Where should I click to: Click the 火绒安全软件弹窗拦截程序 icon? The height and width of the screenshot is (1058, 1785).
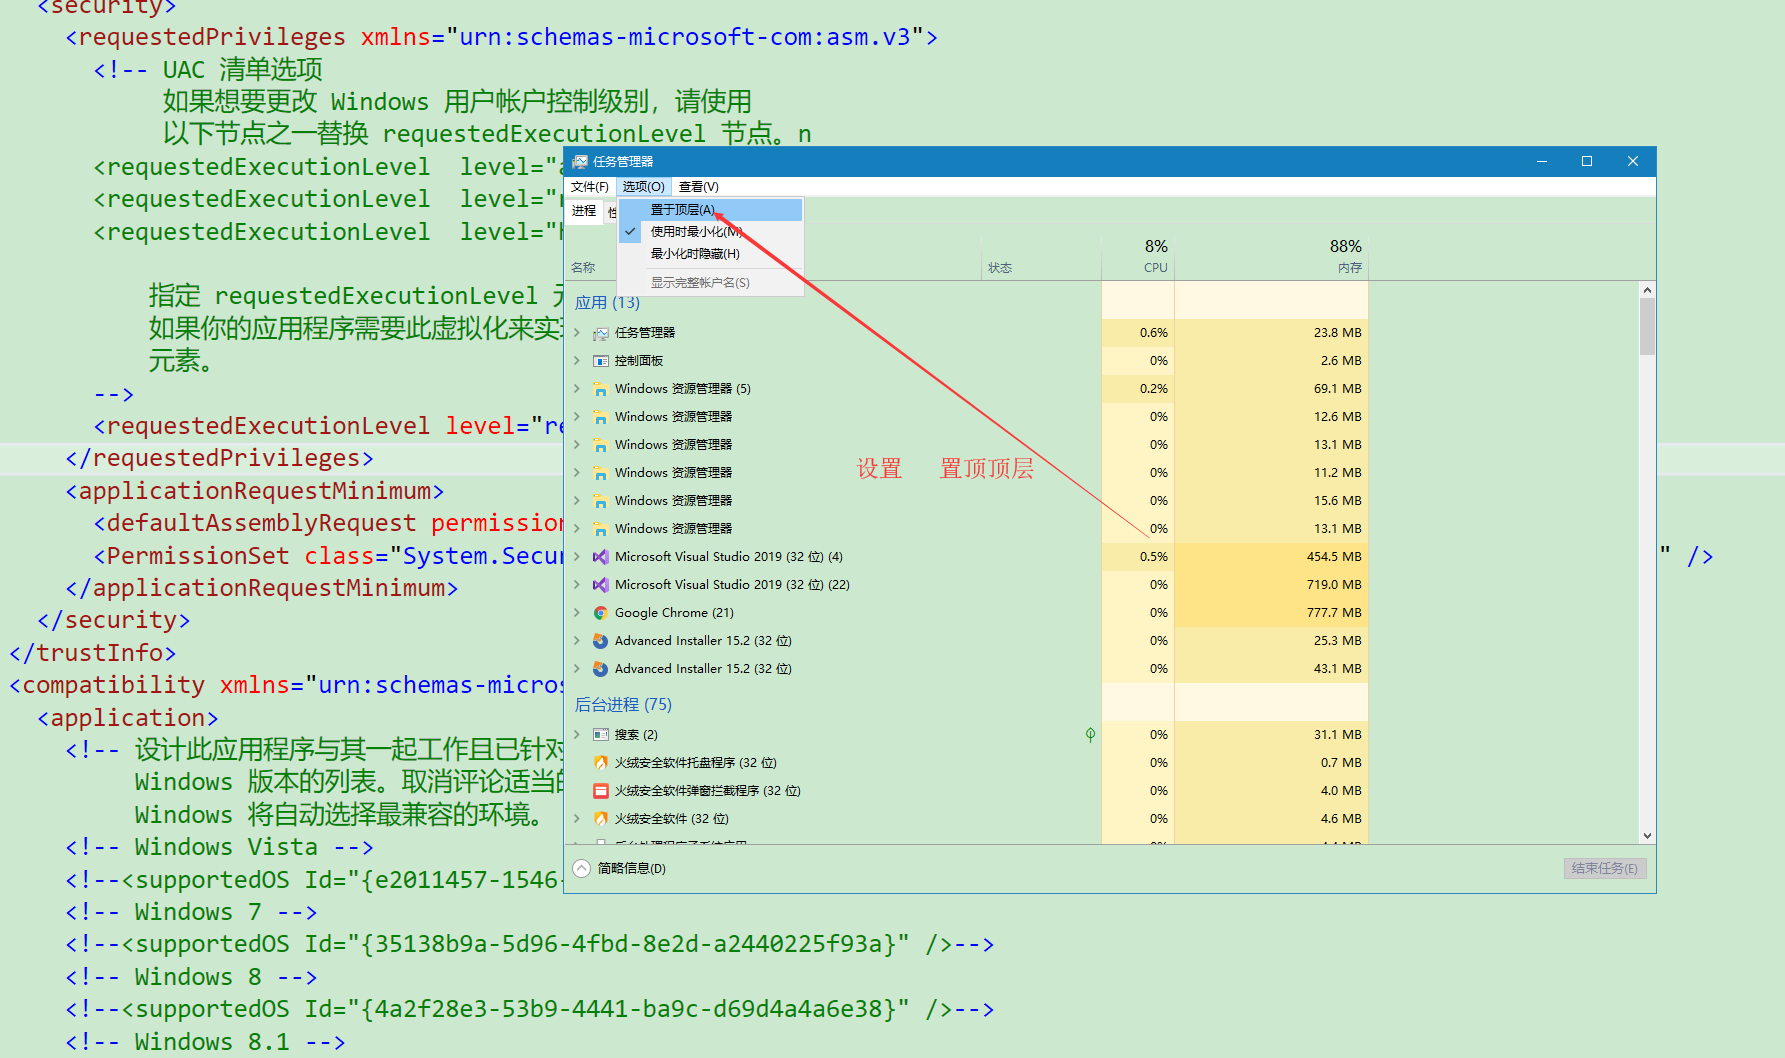[x=601, y=790]
